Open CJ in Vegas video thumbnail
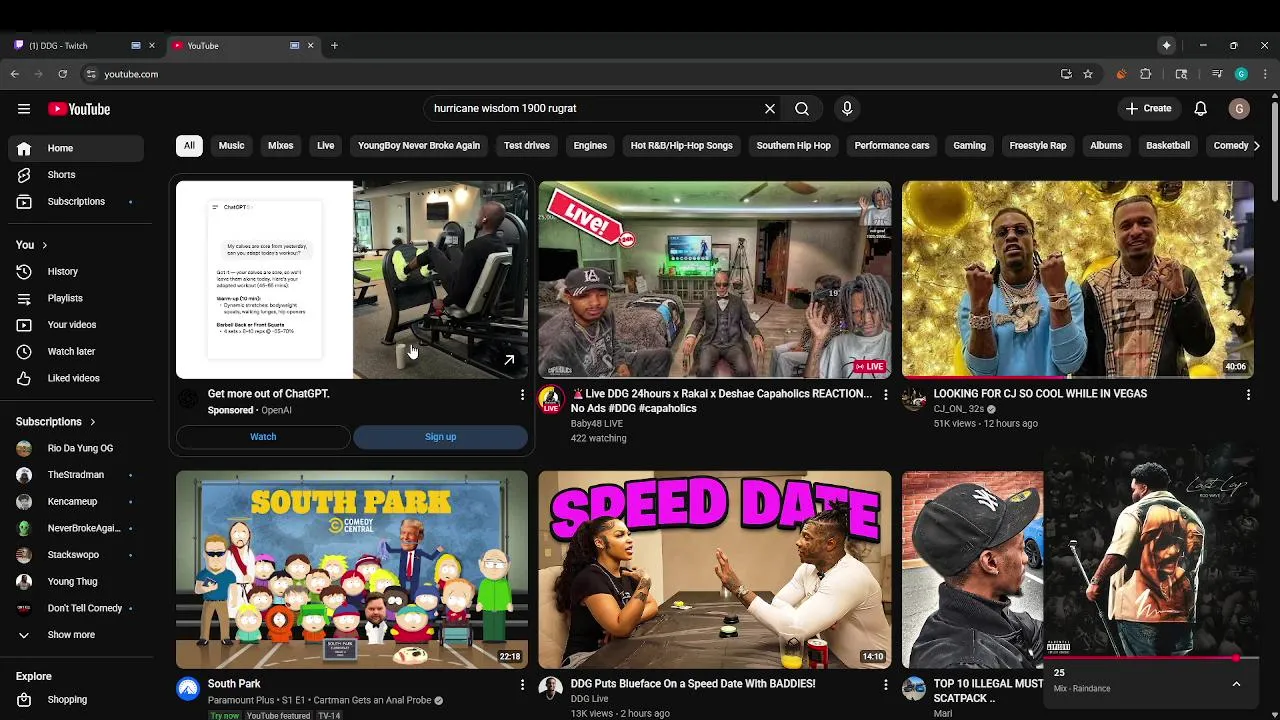This screenshot has width=1280, height=720. (1078, 280)
